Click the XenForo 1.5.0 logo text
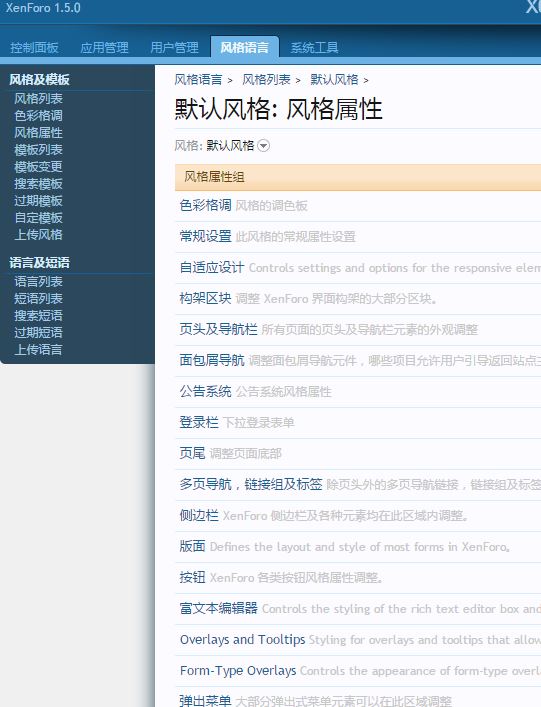Image resolution: width=541 pixels, height=707 pixels. tap(43, 8)
